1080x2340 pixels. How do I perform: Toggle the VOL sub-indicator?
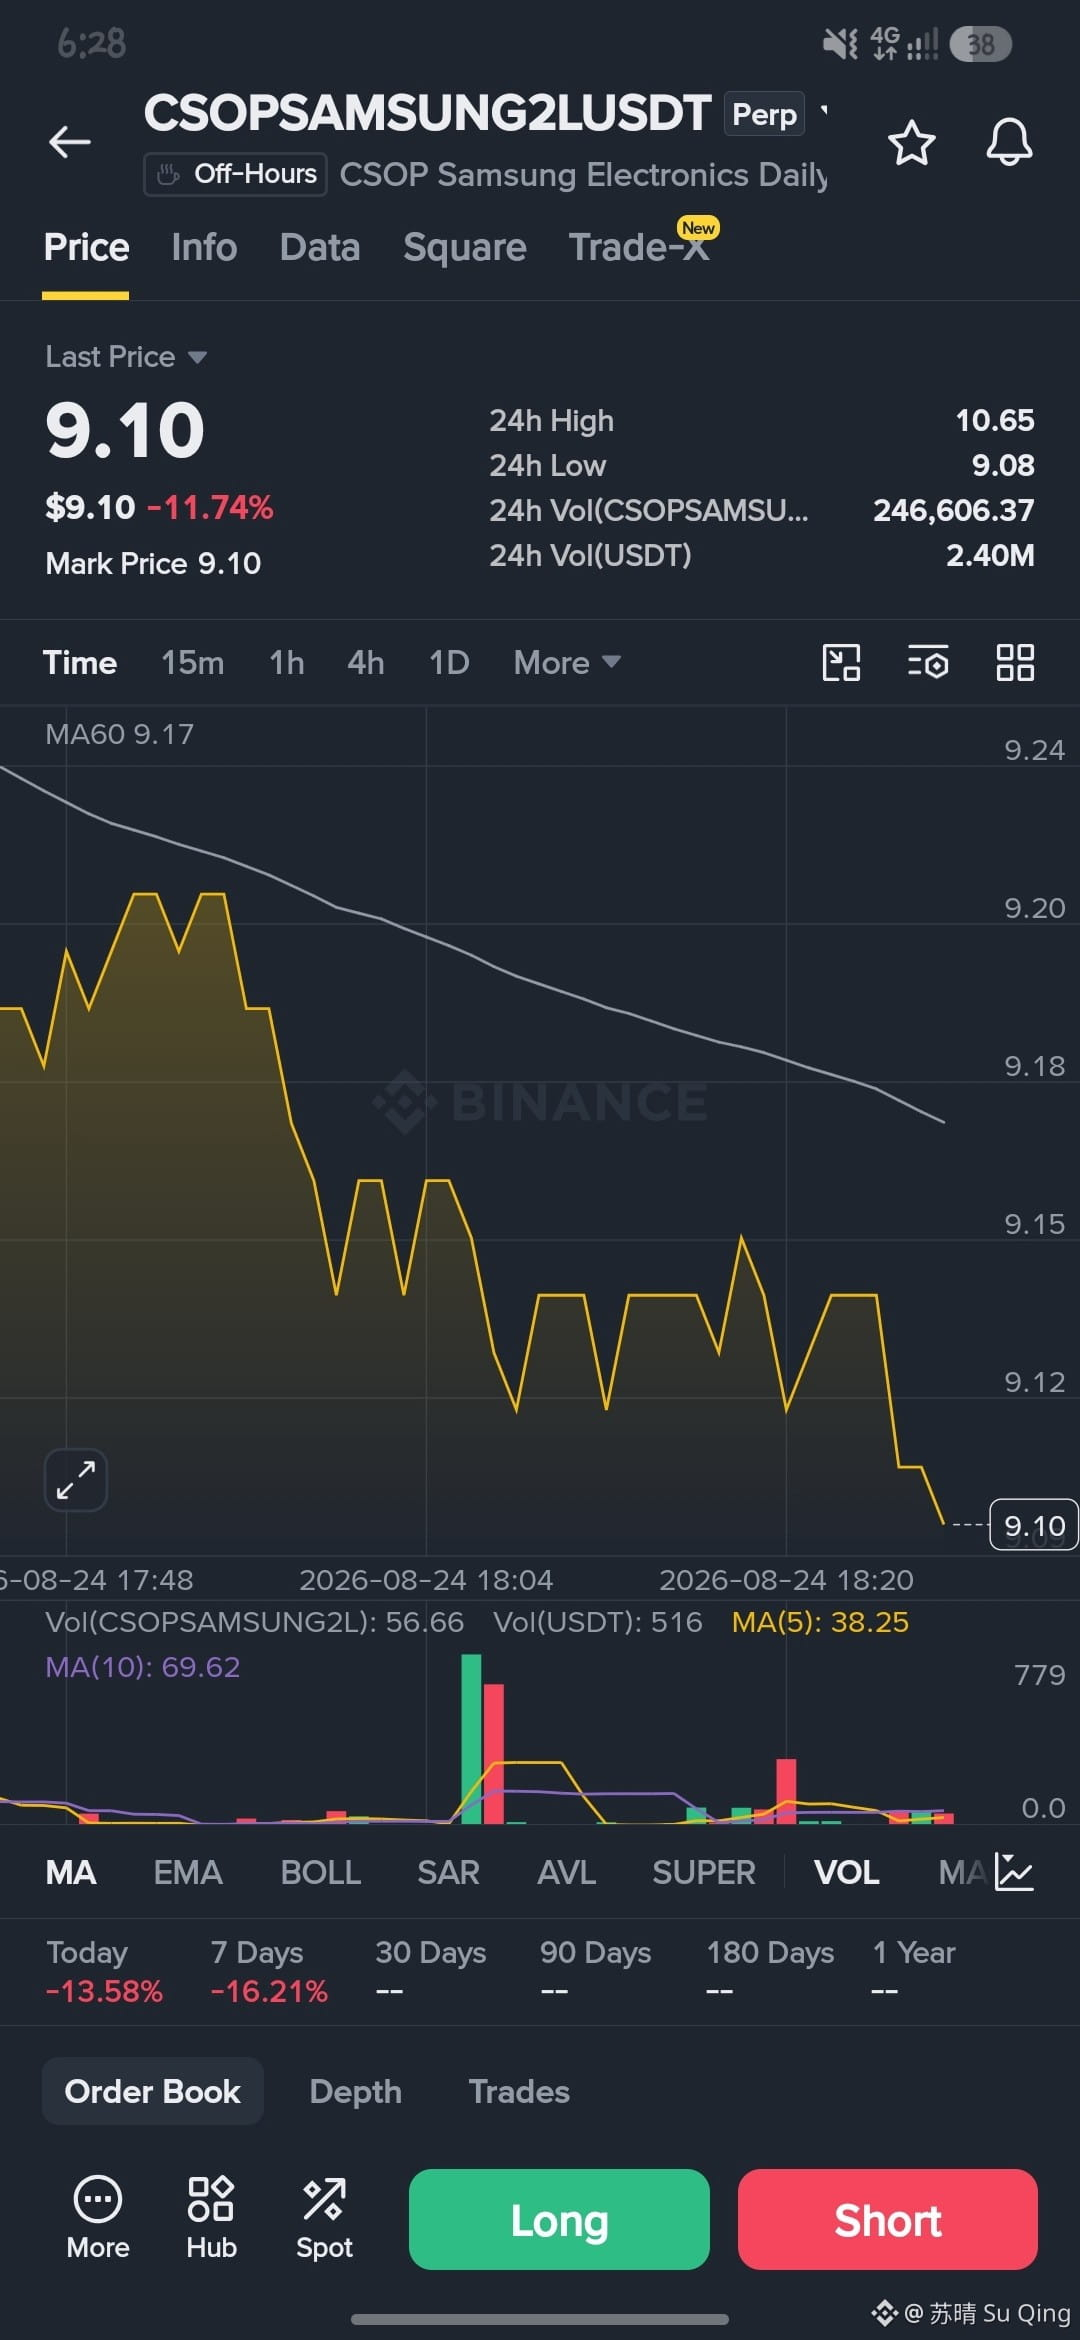pyautogui.click(x=847, y=1872)
